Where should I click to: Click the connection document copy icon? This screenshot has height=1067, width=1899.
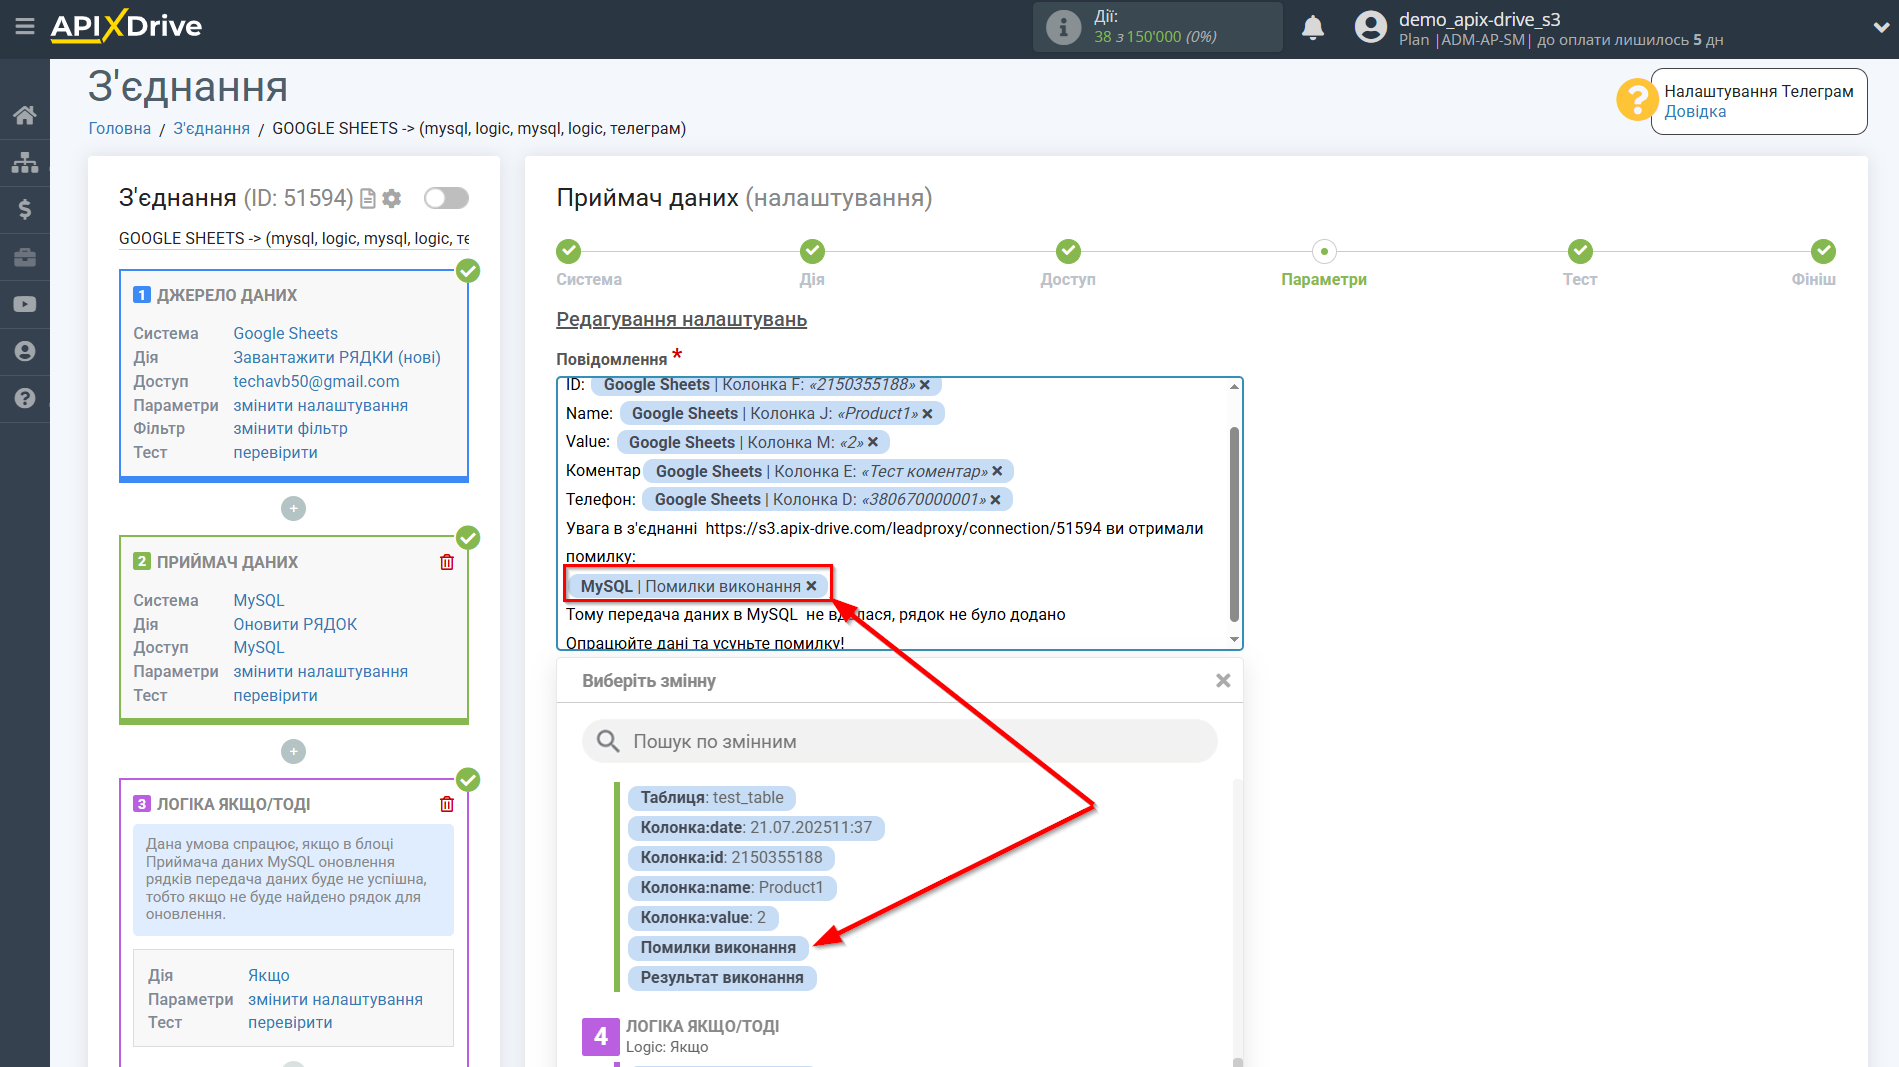[368, 198]
